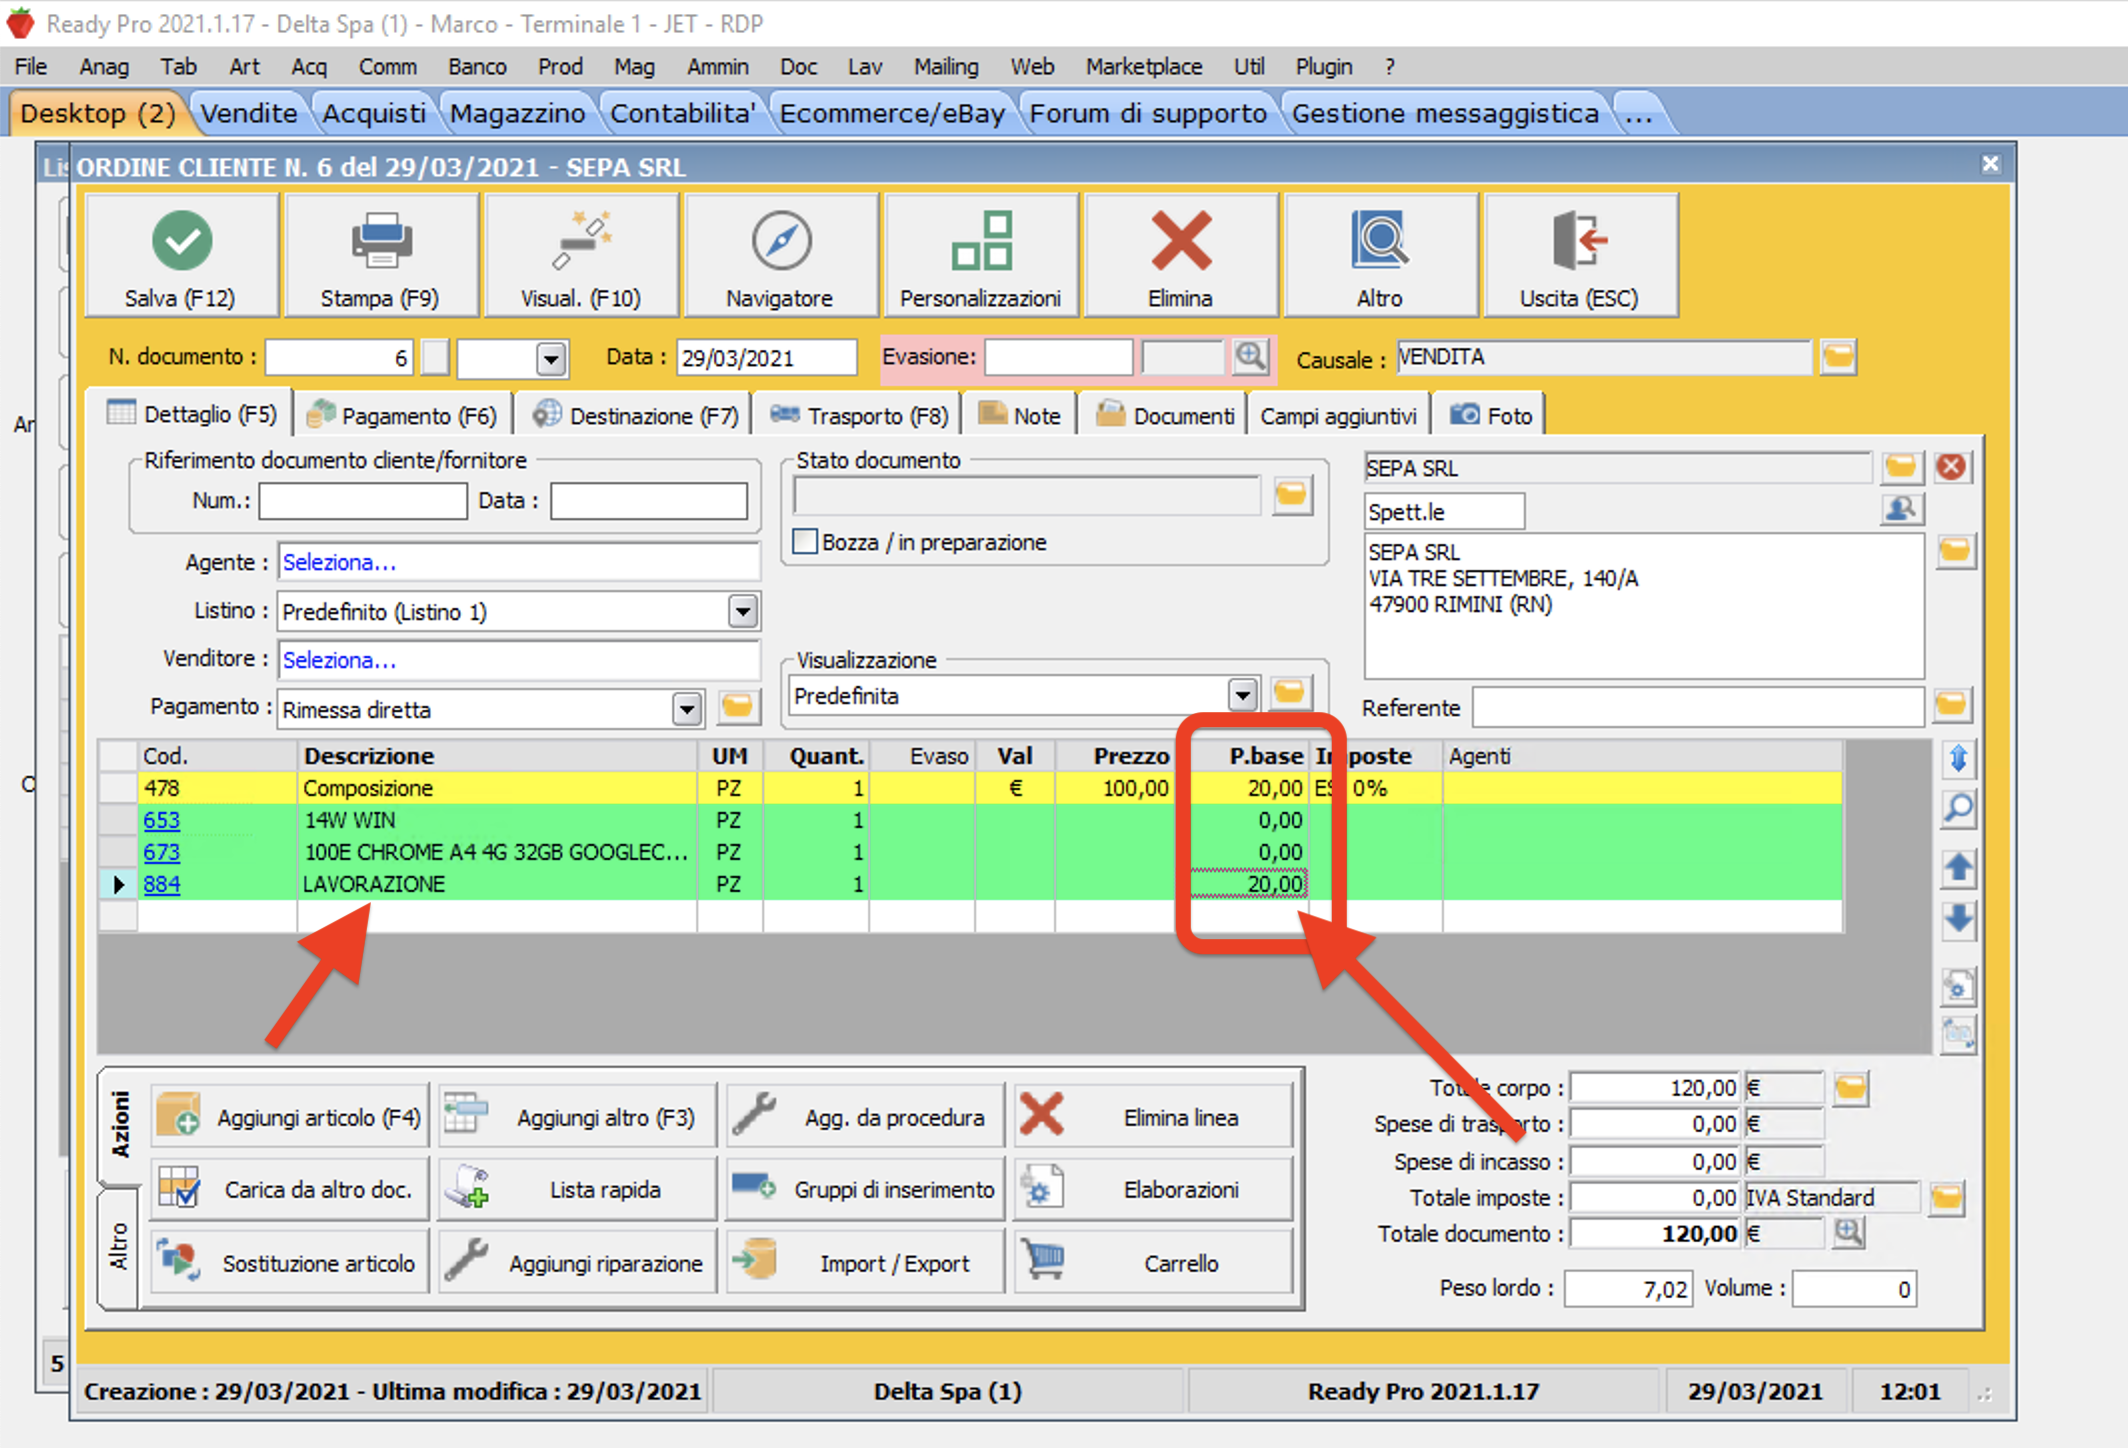This screenshot has height=1448, width=2128.
Task: Click the Stampa (F9) printer icon
Action: pos(381,240)
